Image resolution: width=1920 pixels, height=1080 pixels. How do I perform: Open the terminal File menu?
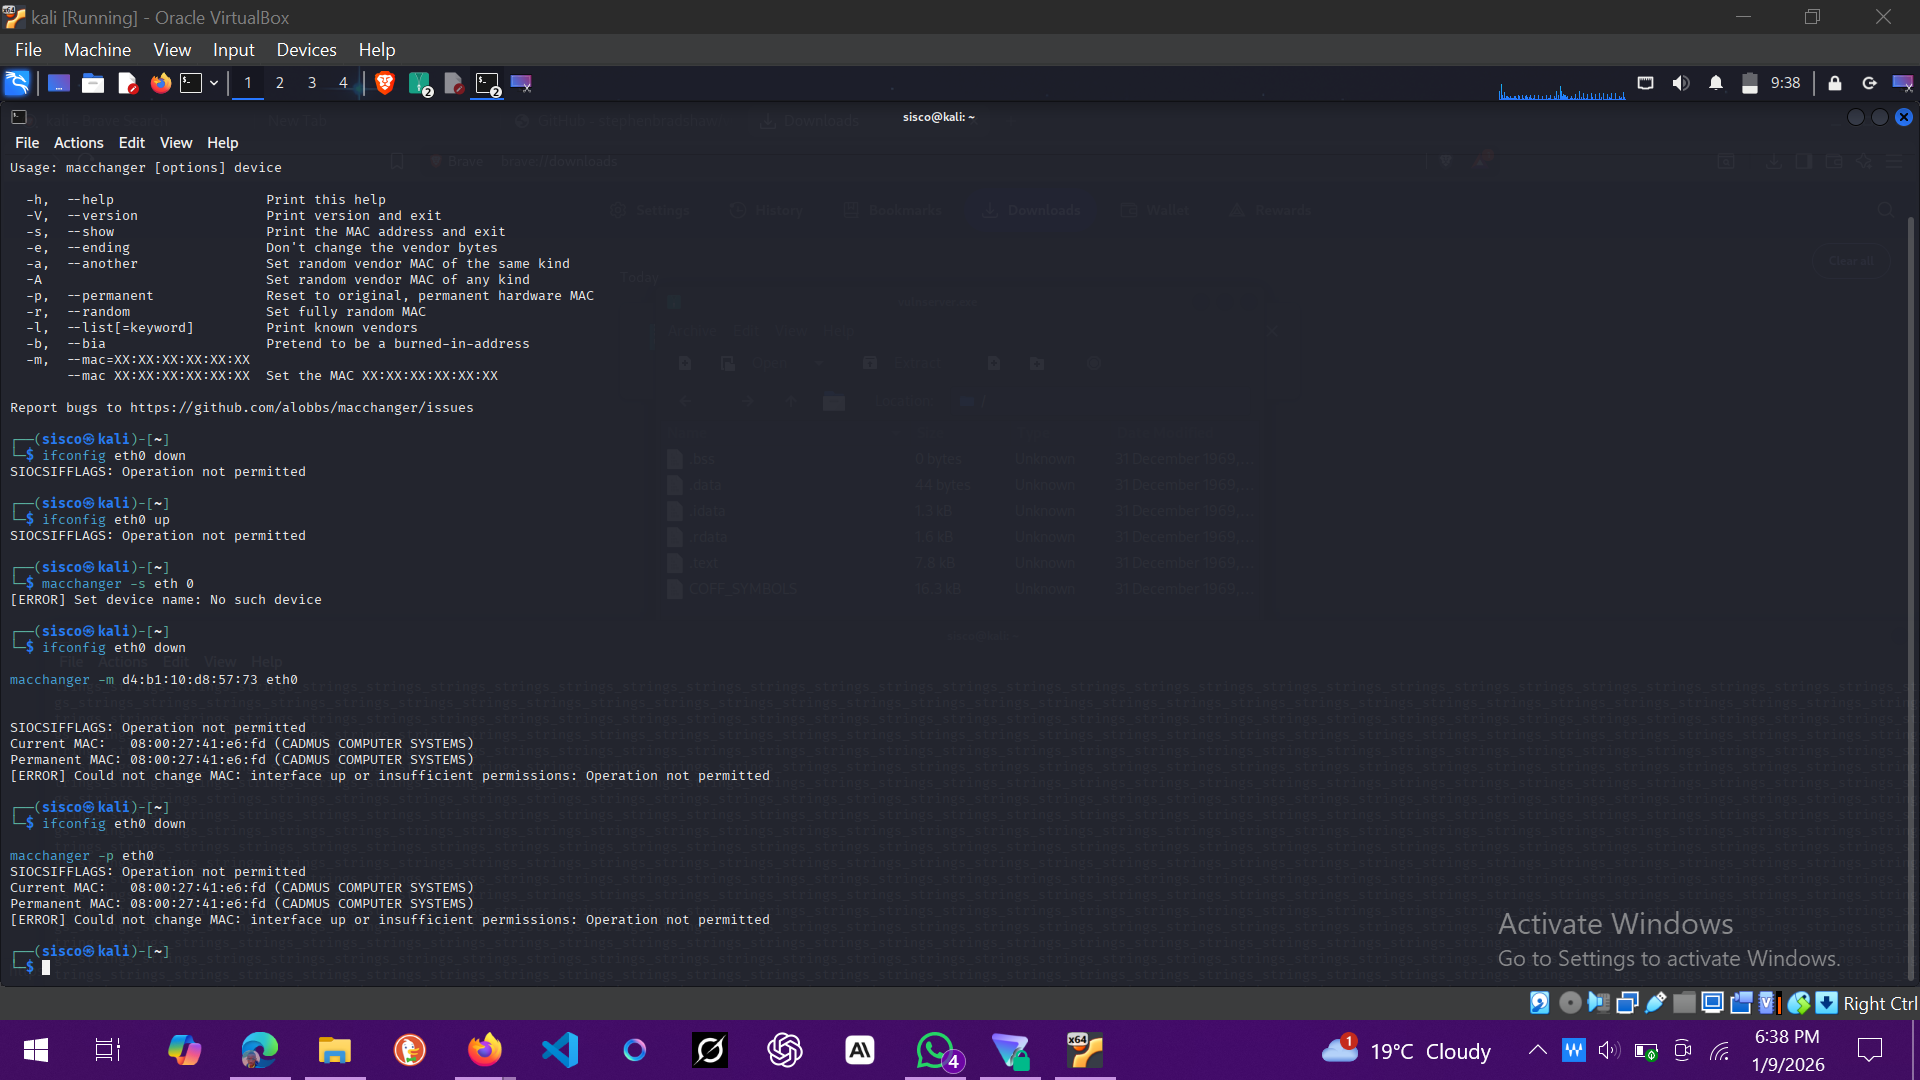pyautogui.click(x=27, y=143)
